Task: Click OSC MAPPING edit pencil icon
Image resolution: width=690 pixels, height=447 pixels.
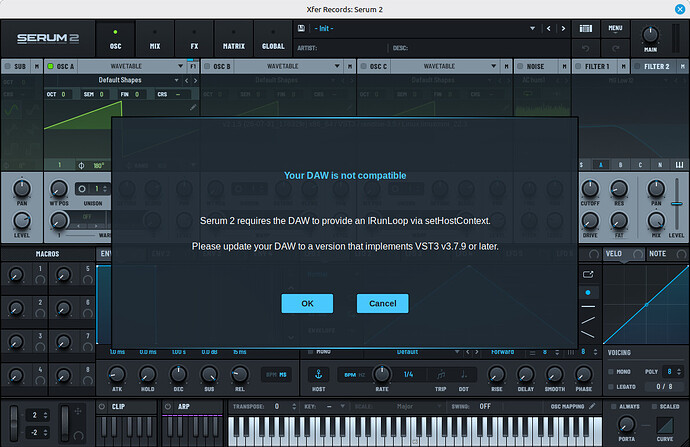Action: (592, 406)
